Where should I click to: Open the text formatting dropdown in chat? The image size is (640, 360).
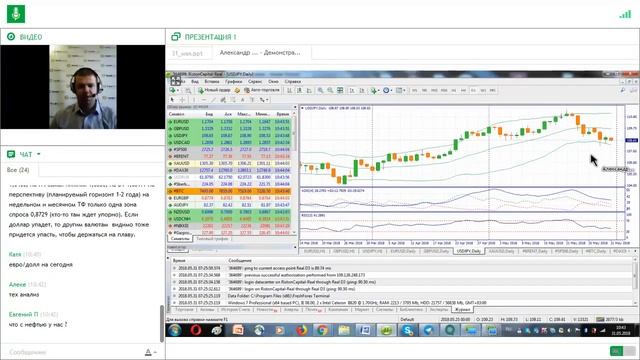point(150,352)
